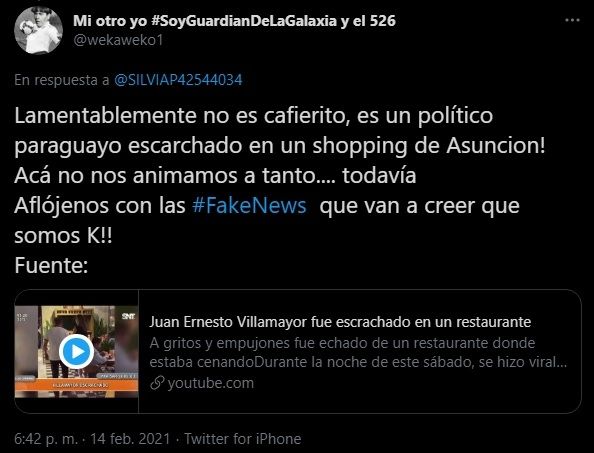Open the #FakeNews hashtag
This screenshot has height=453, width=594.
(249, 206)
